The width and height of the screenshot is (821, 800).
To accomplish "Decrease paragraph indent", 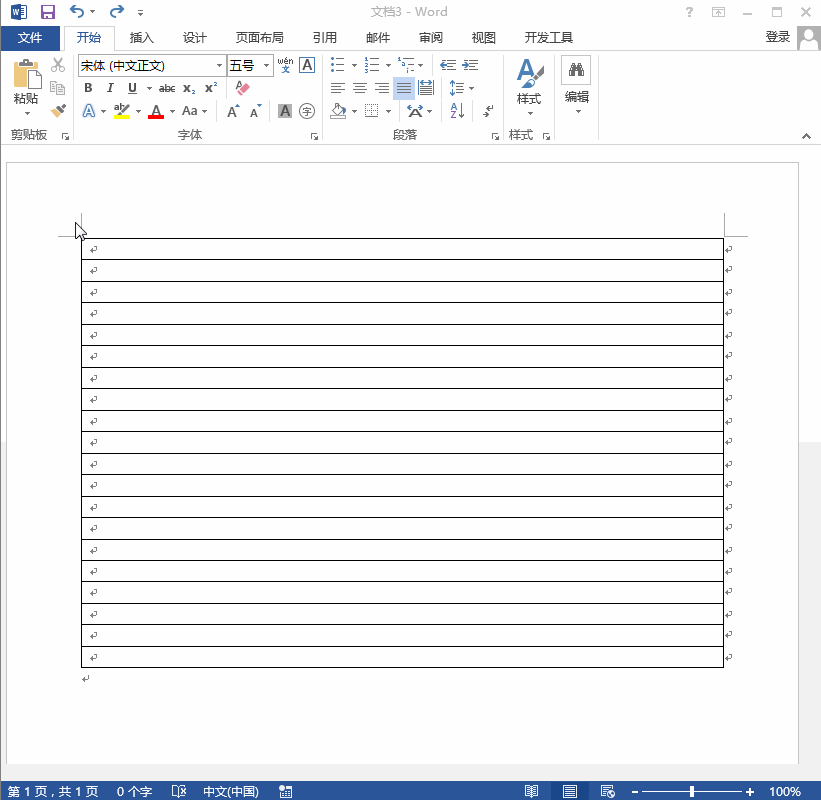I will [448, 65].
